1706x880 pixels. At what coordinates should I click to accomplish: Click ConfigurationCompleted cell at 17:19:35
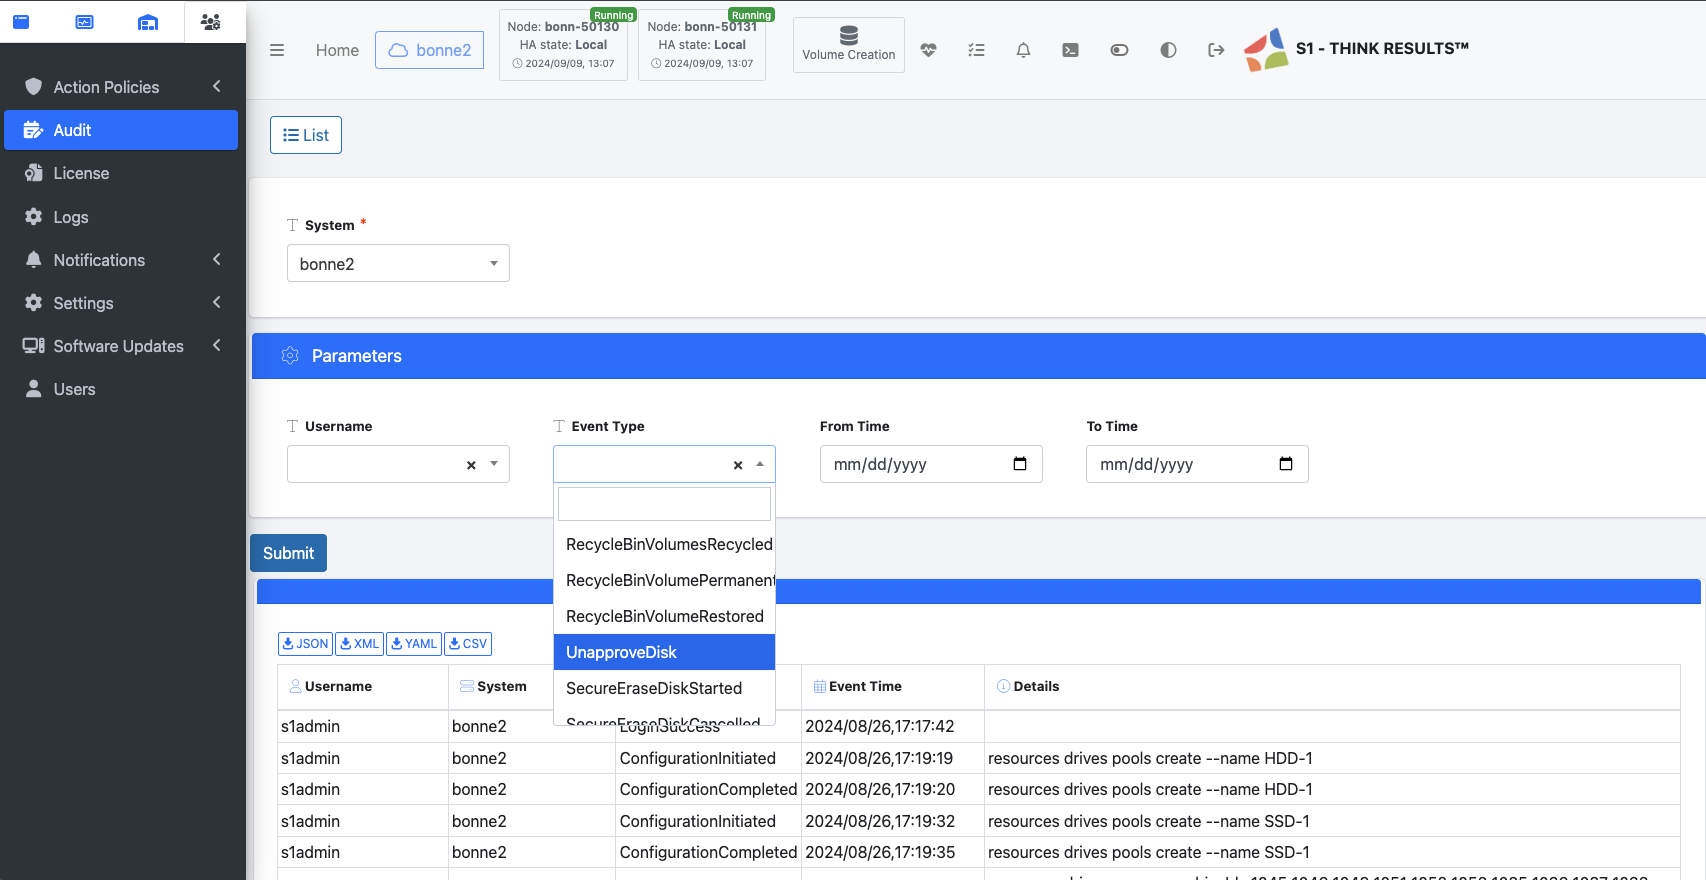point(708,852)
